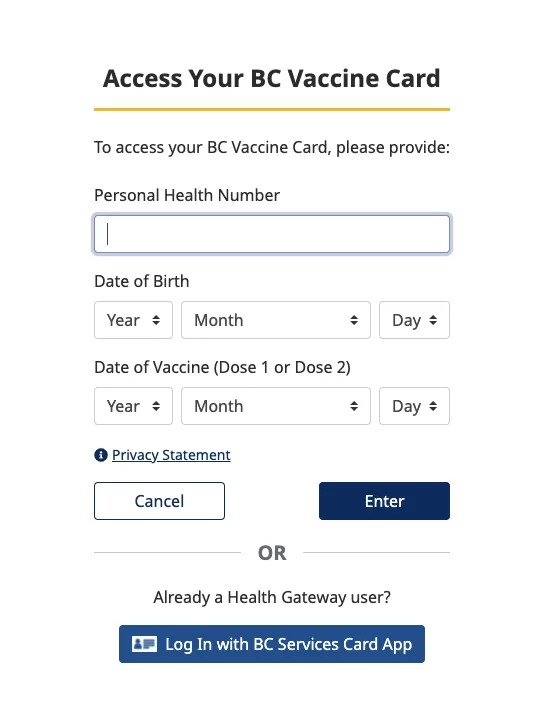Viewport: 542px width, 724px height.
Task: Focus the Personal Health Number field
Action: (272, 234)
